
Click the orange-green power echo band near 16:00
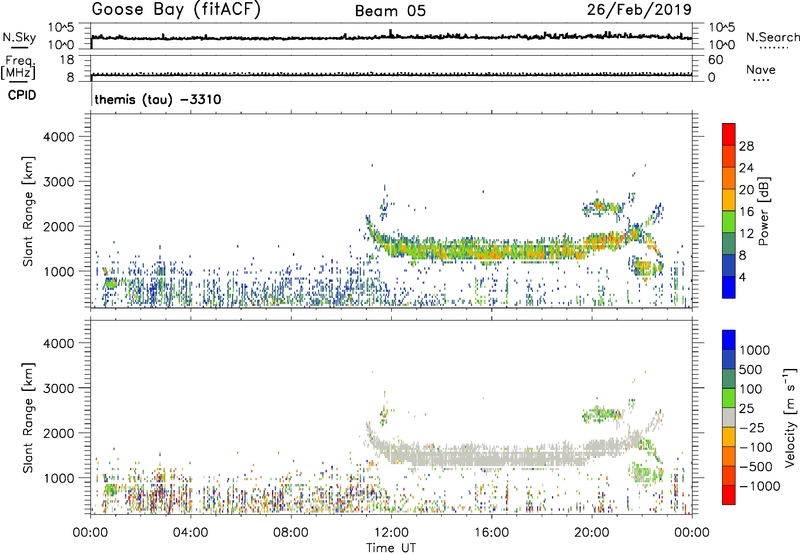click(x=491, y=250)
